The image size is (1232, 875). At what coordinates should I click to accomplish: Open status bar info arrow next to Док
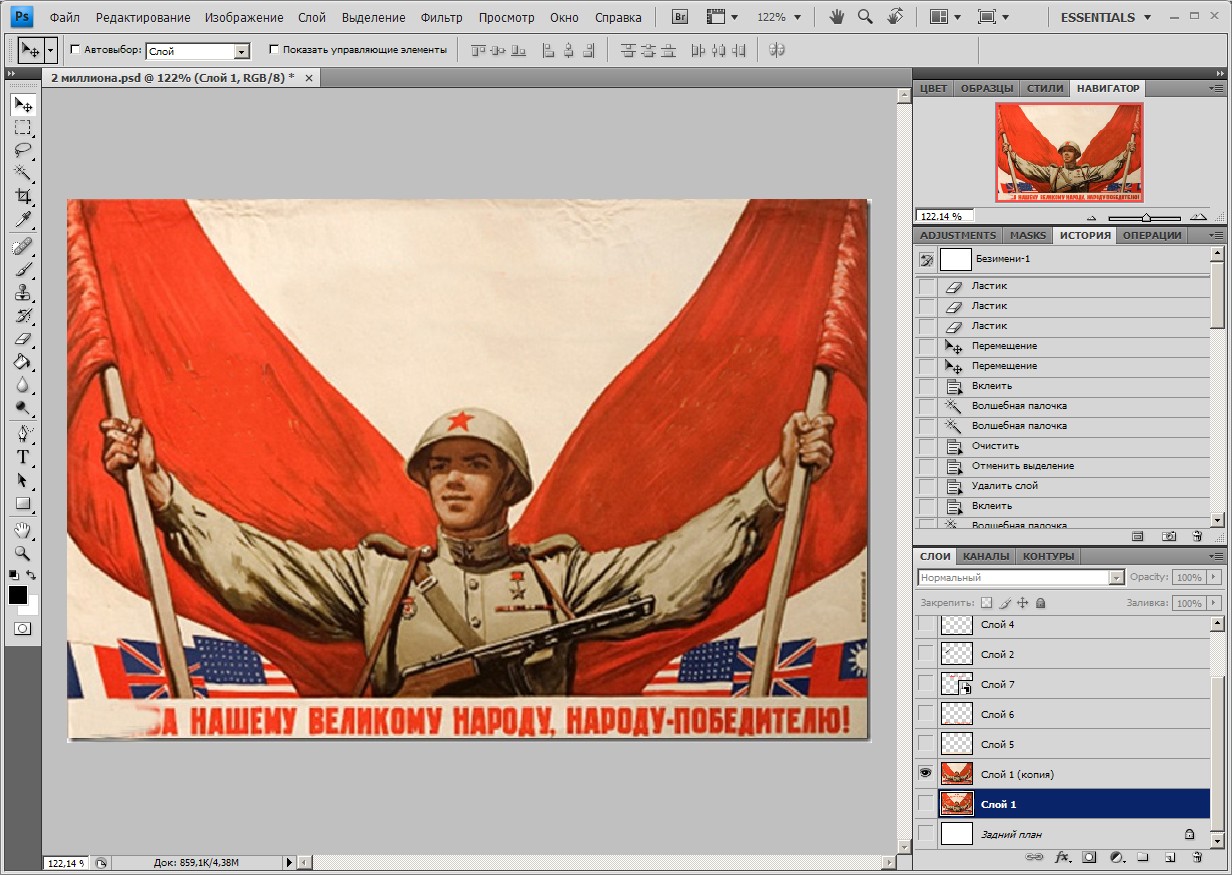[x=290, y=862]
